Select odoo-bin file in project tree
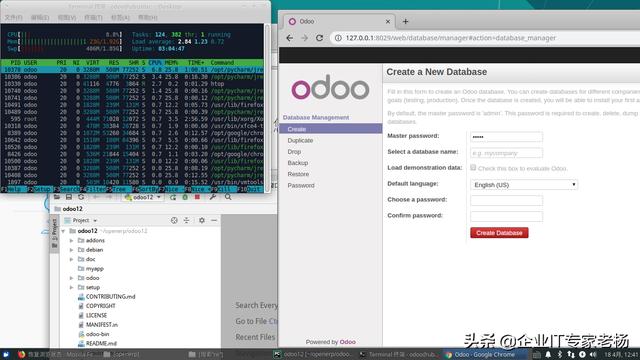 (97, 334)
